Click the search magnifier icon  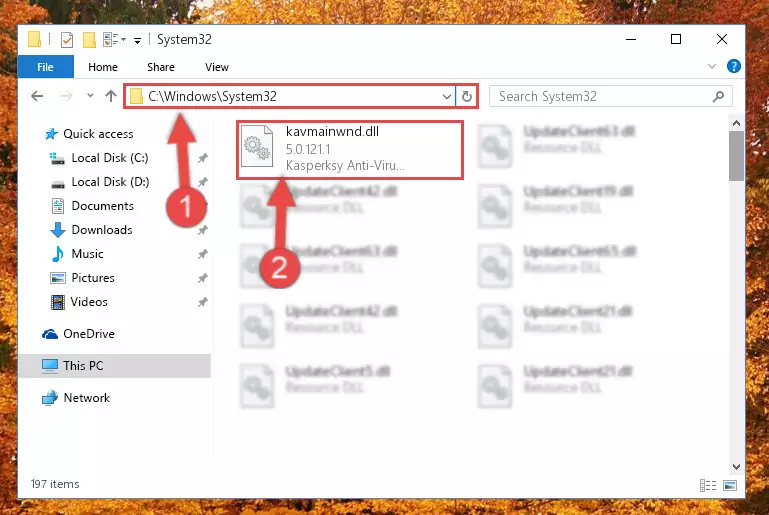click(718, 97)
